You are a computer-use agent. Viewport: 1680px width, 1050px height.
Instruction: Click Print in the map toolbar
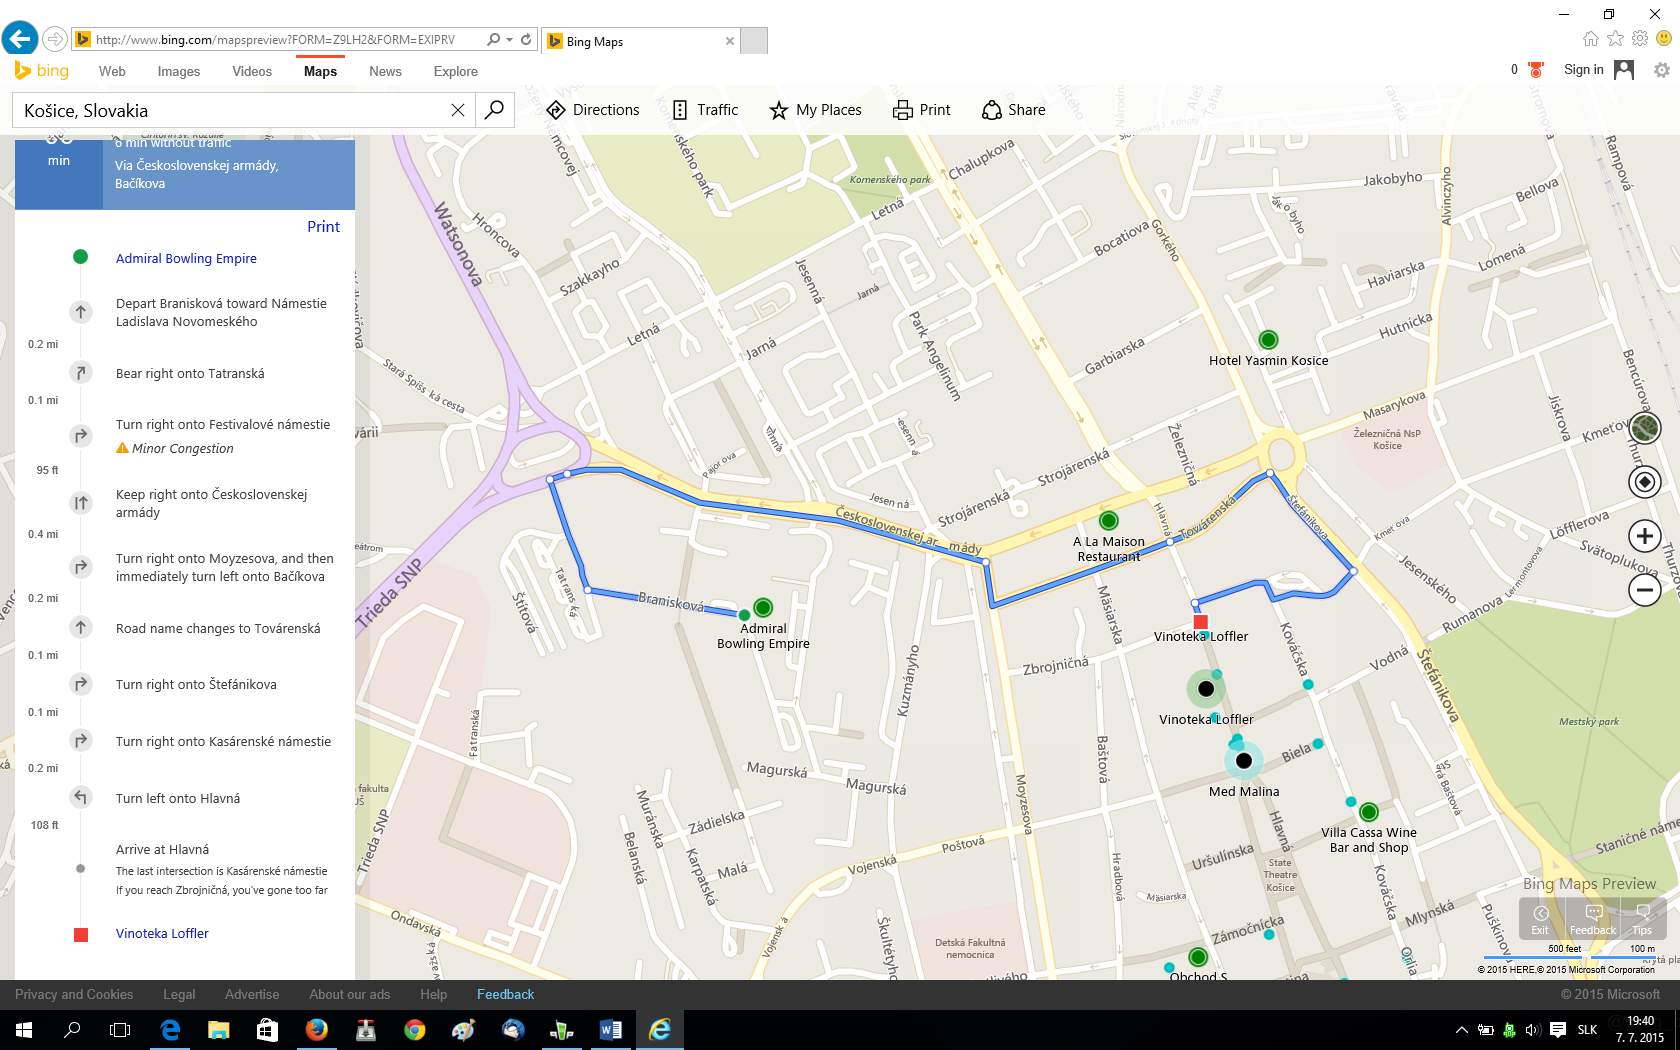921,110
